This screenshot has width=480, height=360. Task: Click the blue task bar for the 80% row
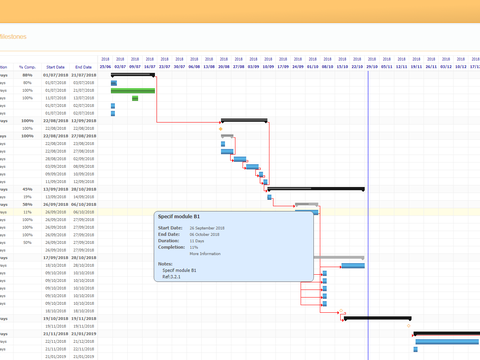click(114, 83)
